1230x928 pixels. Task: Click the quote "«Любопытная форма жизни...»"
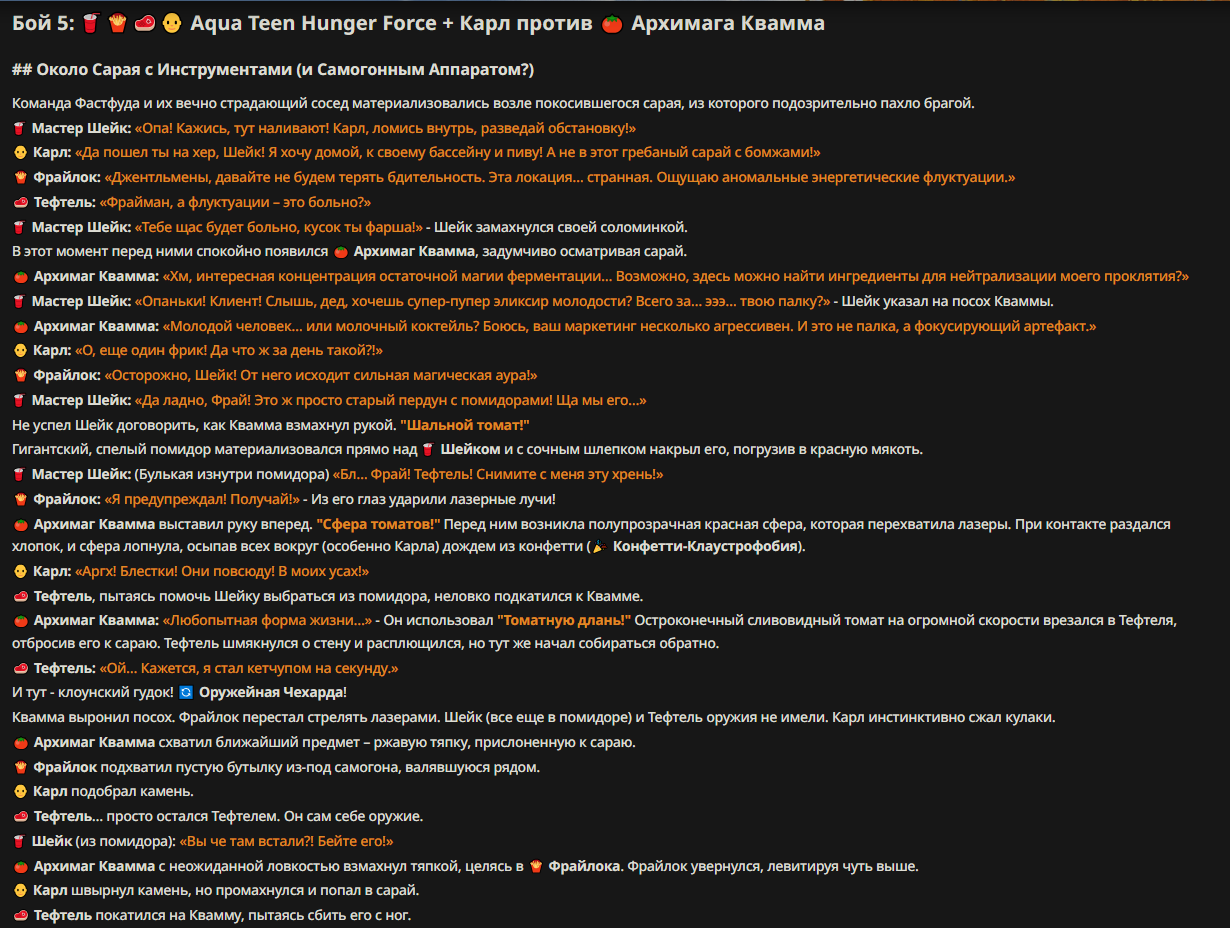(267, 621)
